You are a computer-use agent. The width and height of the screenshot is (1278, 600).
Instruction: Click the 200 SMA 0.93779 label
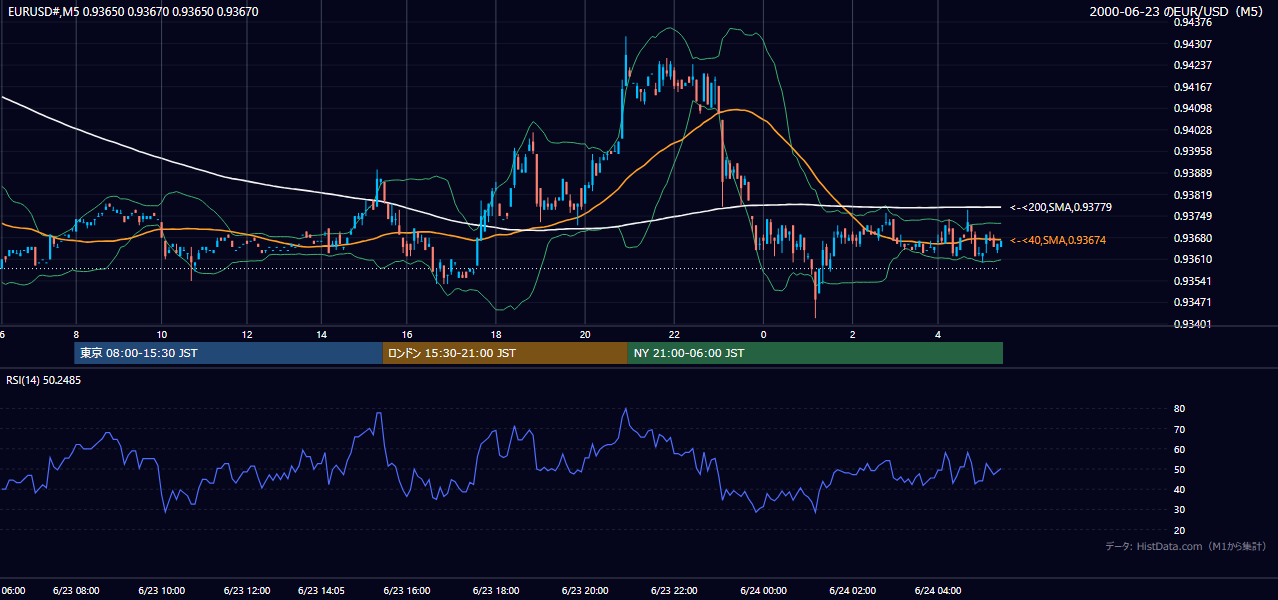coord(1061,207)
